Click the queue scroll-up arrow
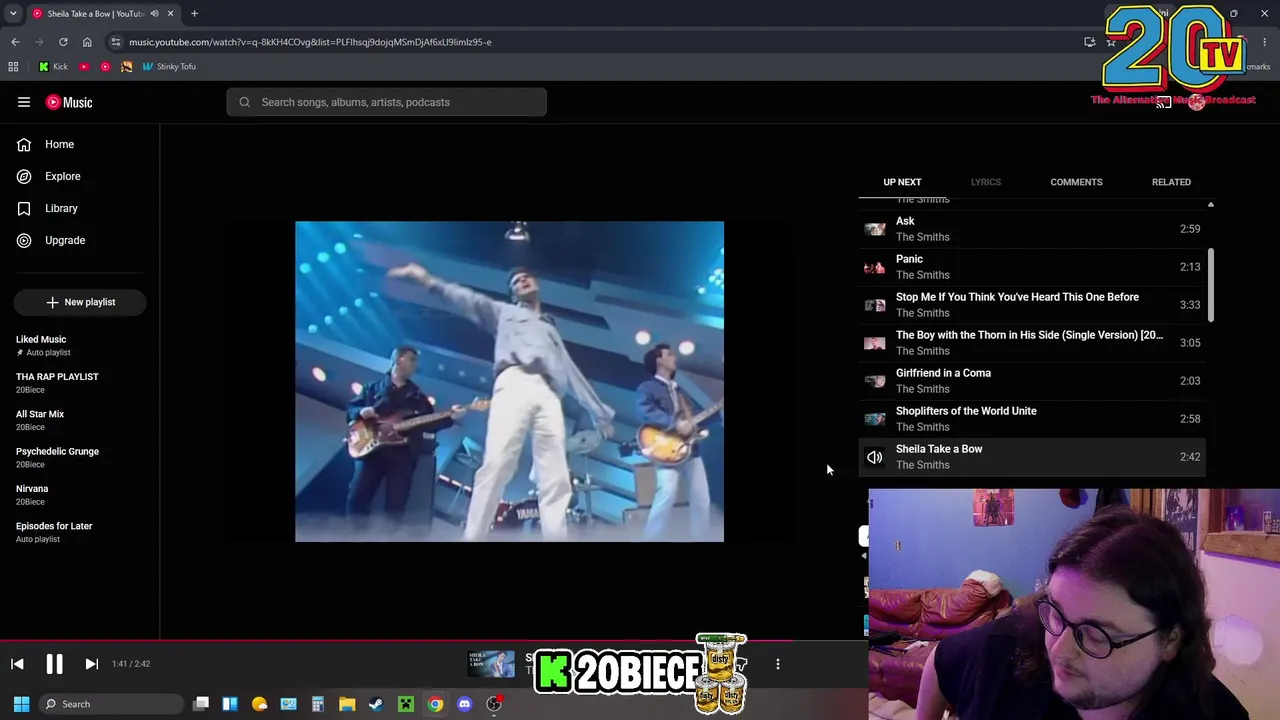The width and height of the screenshot is (1280, 720). (1211, 204)
